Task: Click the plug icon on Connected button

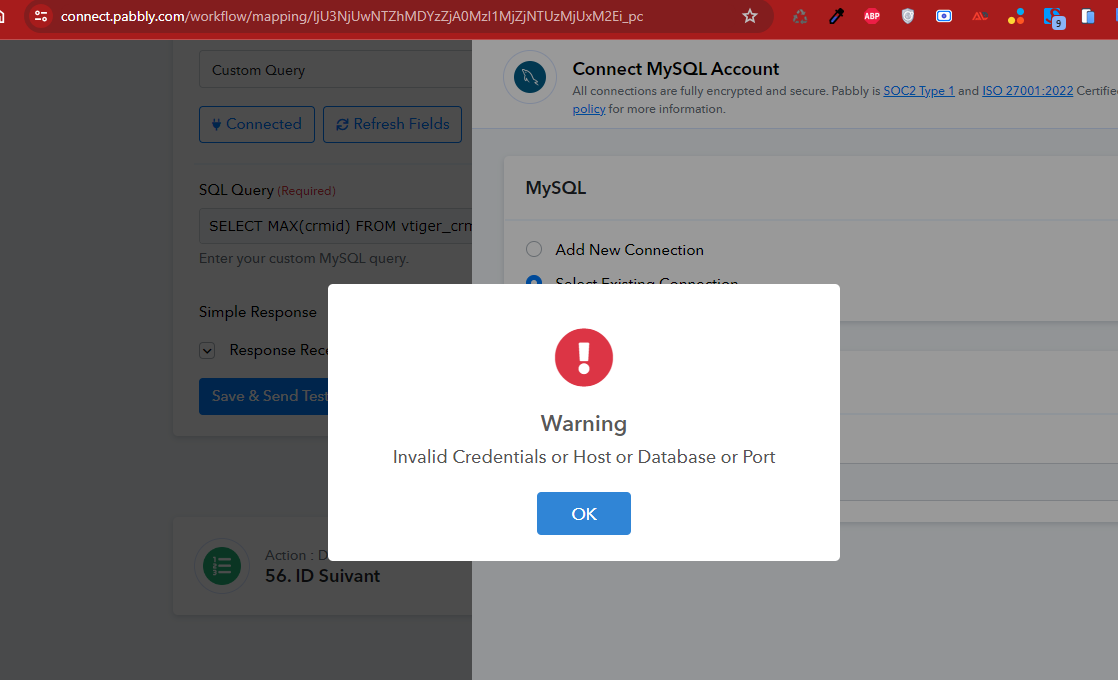Action: 216,125
